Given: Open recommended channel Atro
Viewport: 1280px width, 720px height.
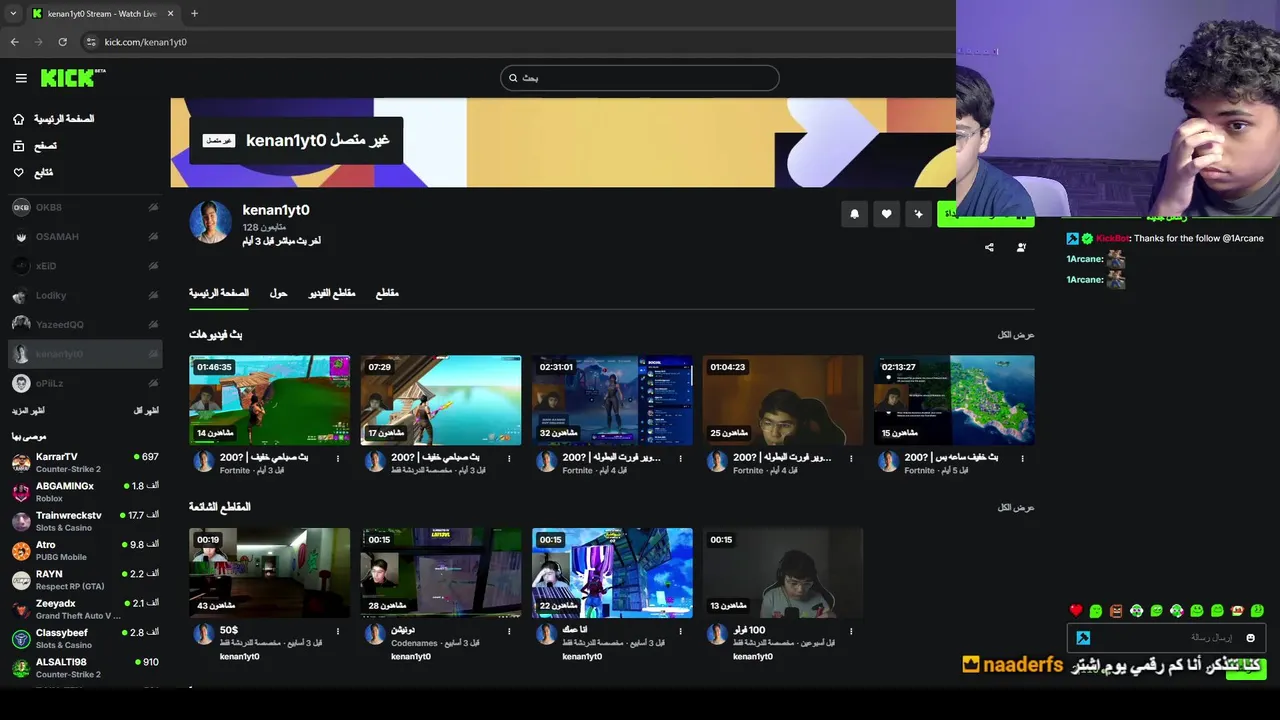Looking at the screenshot, I should 85,551.
